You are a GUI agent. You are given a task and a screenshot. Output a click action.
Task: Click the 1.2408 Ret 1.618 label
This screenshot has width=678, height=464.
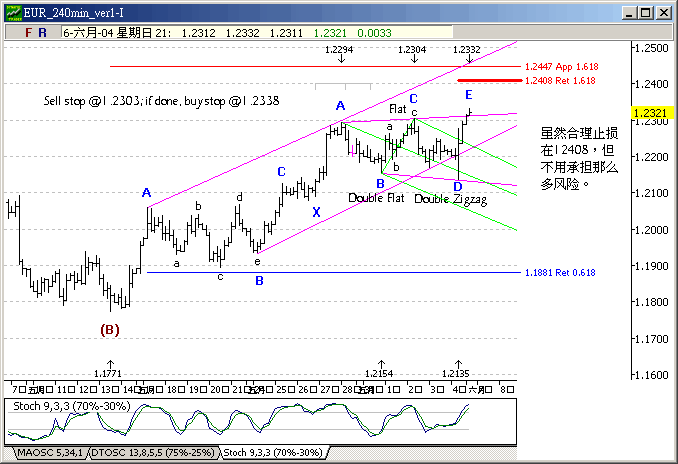[x=560, y=80]
